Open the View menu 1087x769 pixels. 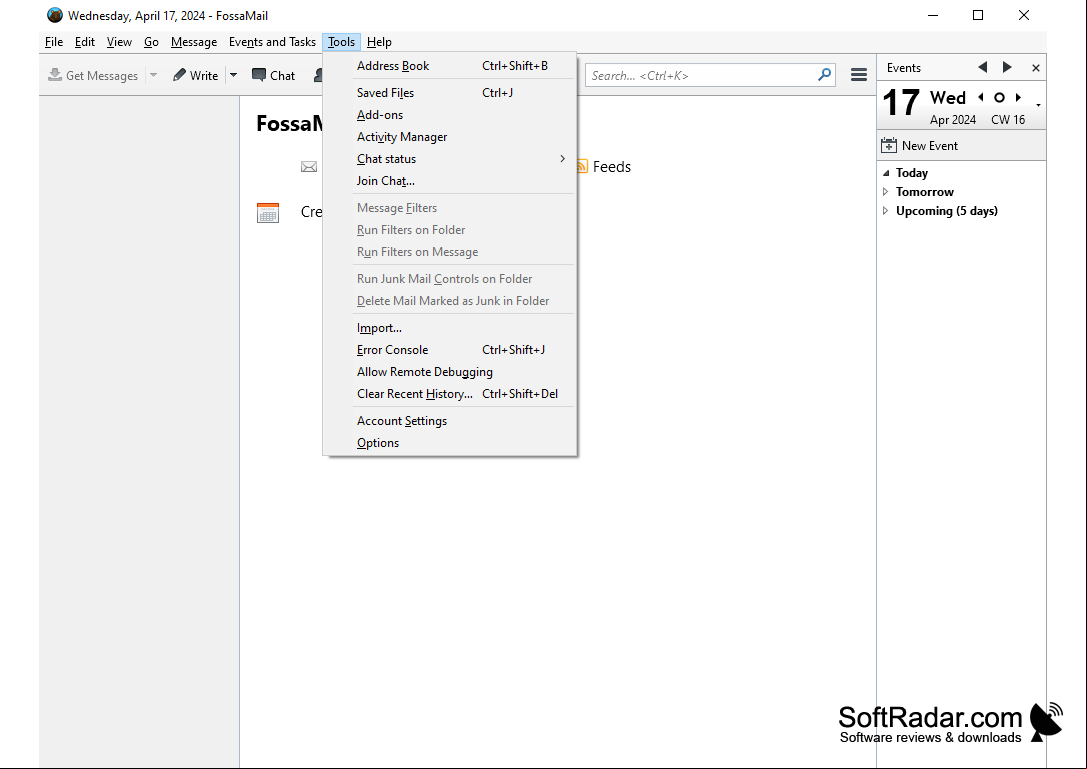(x=119, y=42)
